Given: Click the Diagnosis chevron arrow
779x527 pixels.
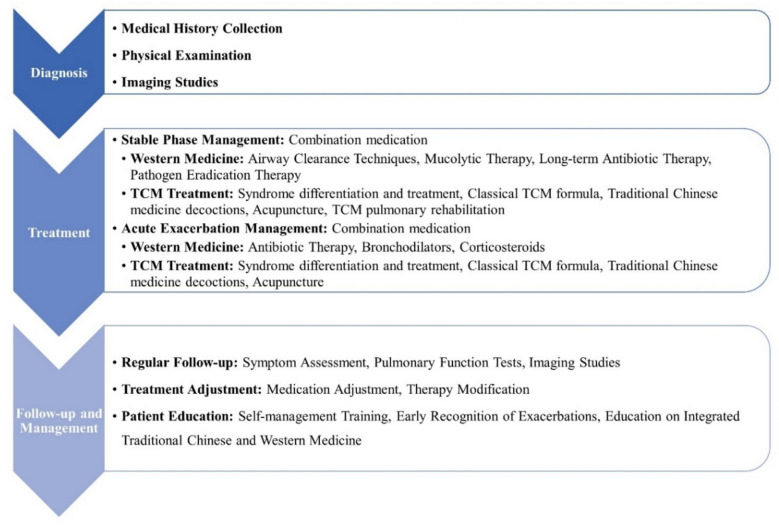Looking at the screenshot, I should [59, 73].
